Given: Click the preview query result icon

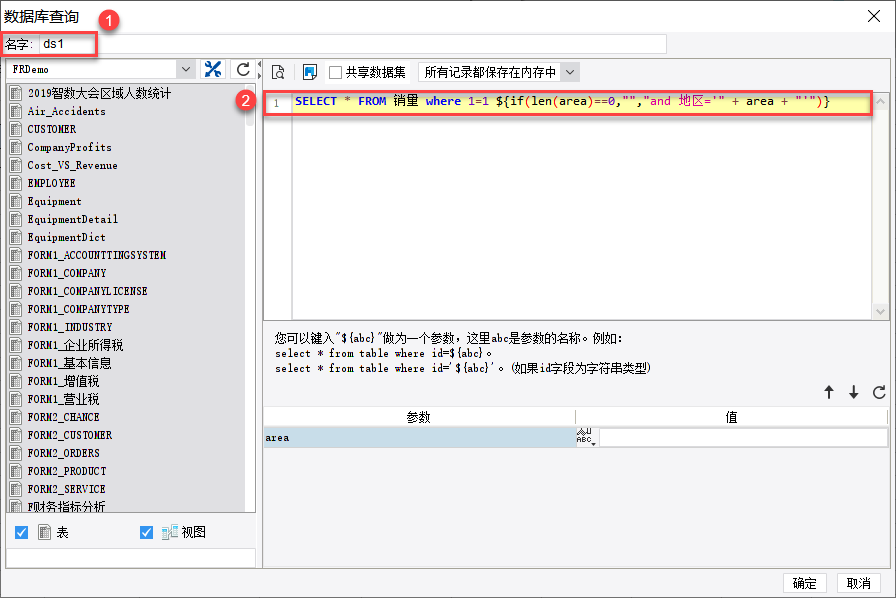Looking at the screenshot, I should [278, 72].
